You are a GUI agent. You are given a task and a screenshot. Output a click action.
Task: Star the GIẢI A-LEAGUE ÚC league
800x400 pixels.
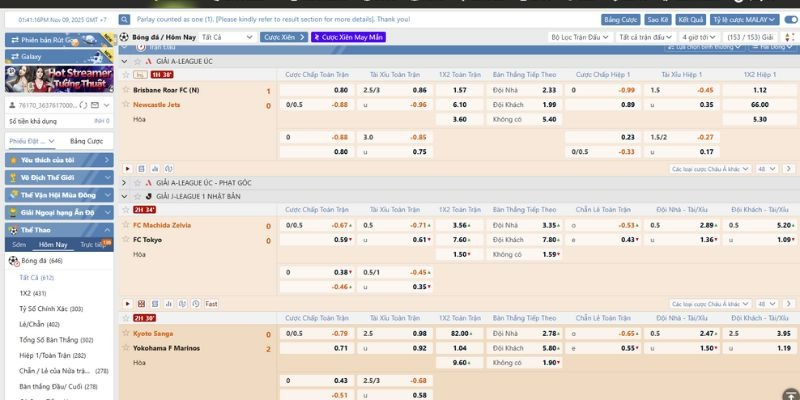tap(138, 61)
